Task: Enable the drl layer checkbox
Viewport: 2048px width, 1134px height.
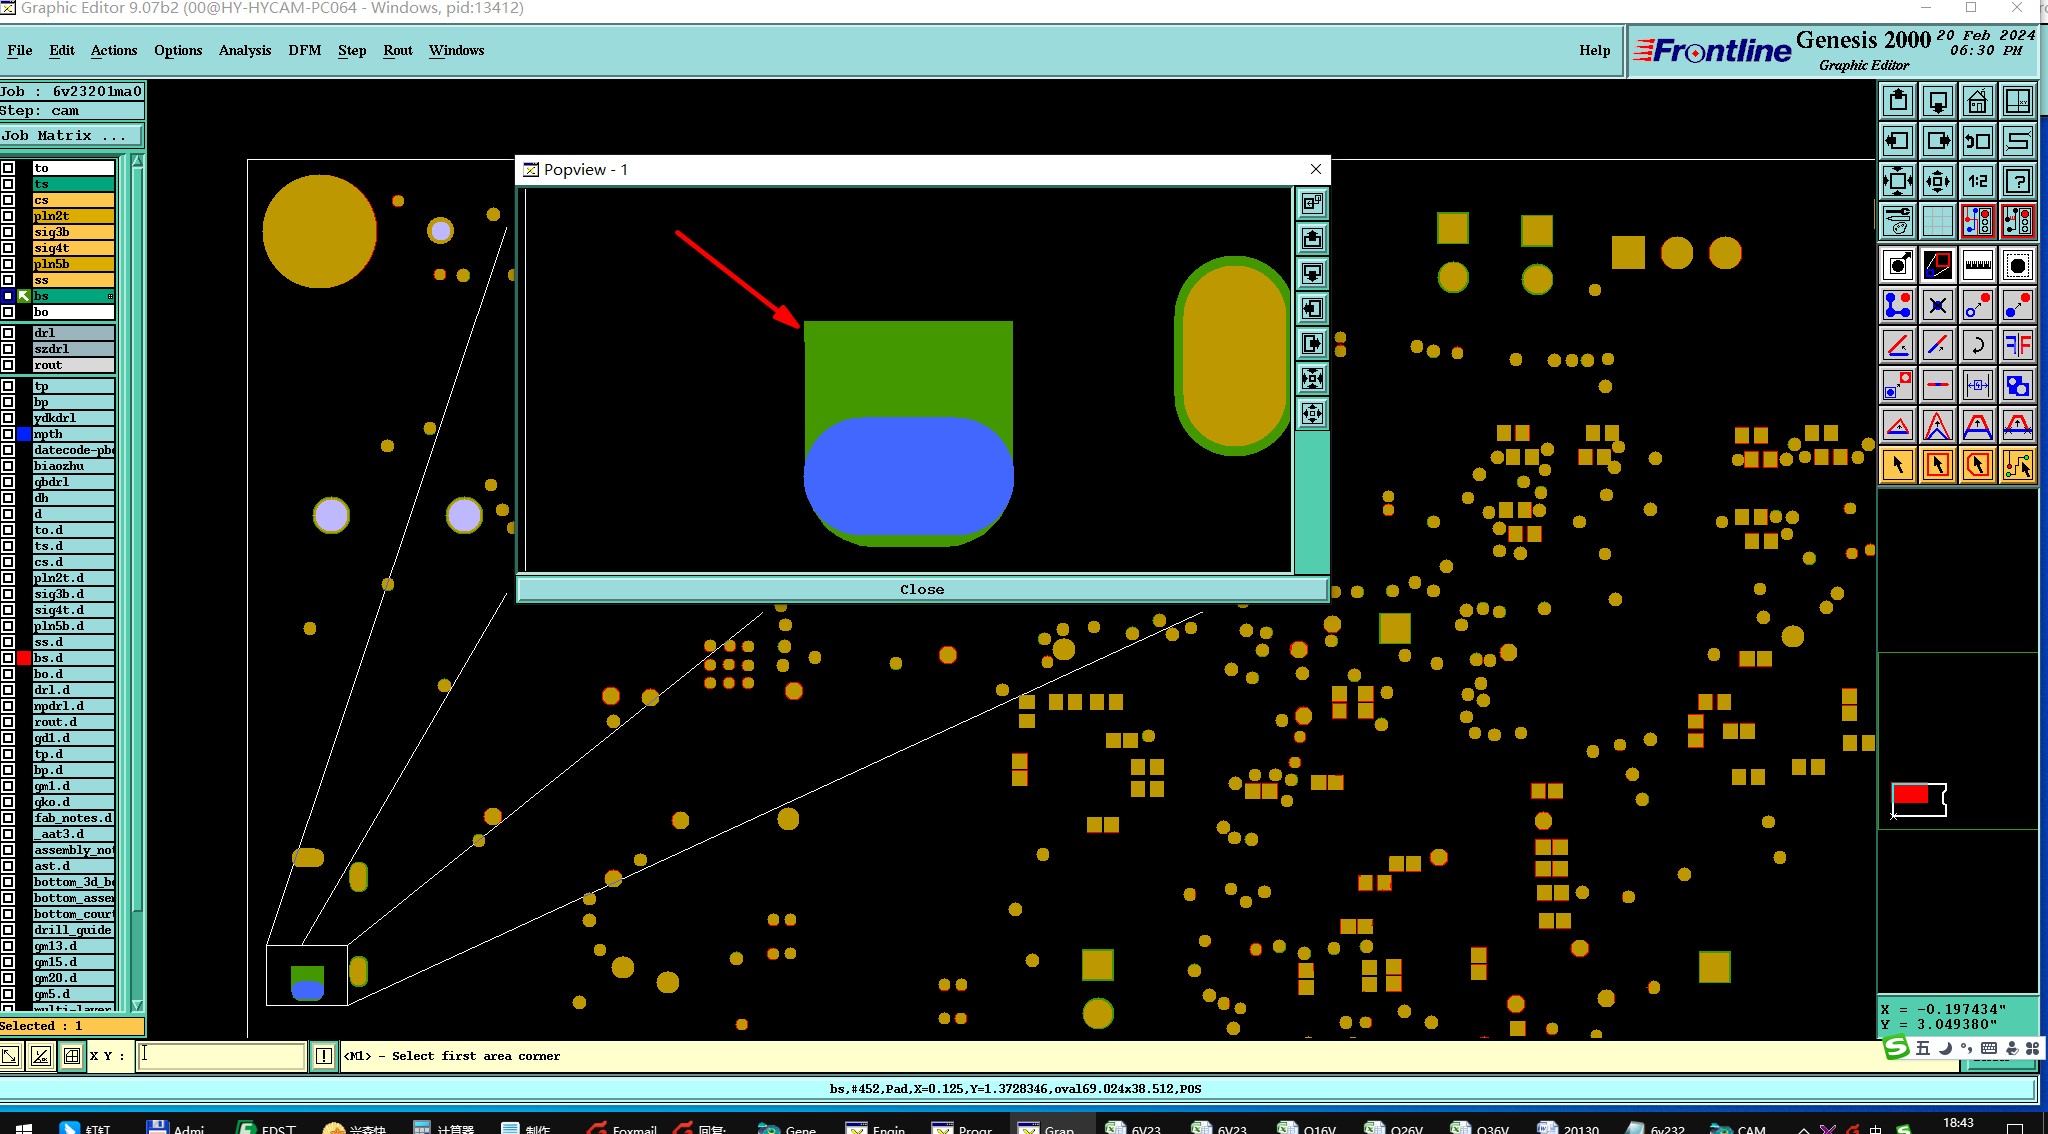Action: click(8, 333)
